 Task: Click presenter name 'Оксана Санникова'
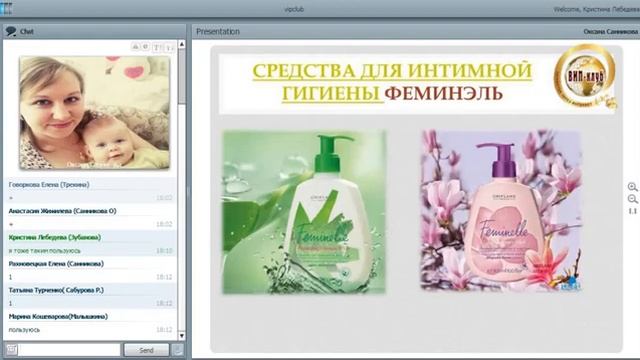(610, 31)
